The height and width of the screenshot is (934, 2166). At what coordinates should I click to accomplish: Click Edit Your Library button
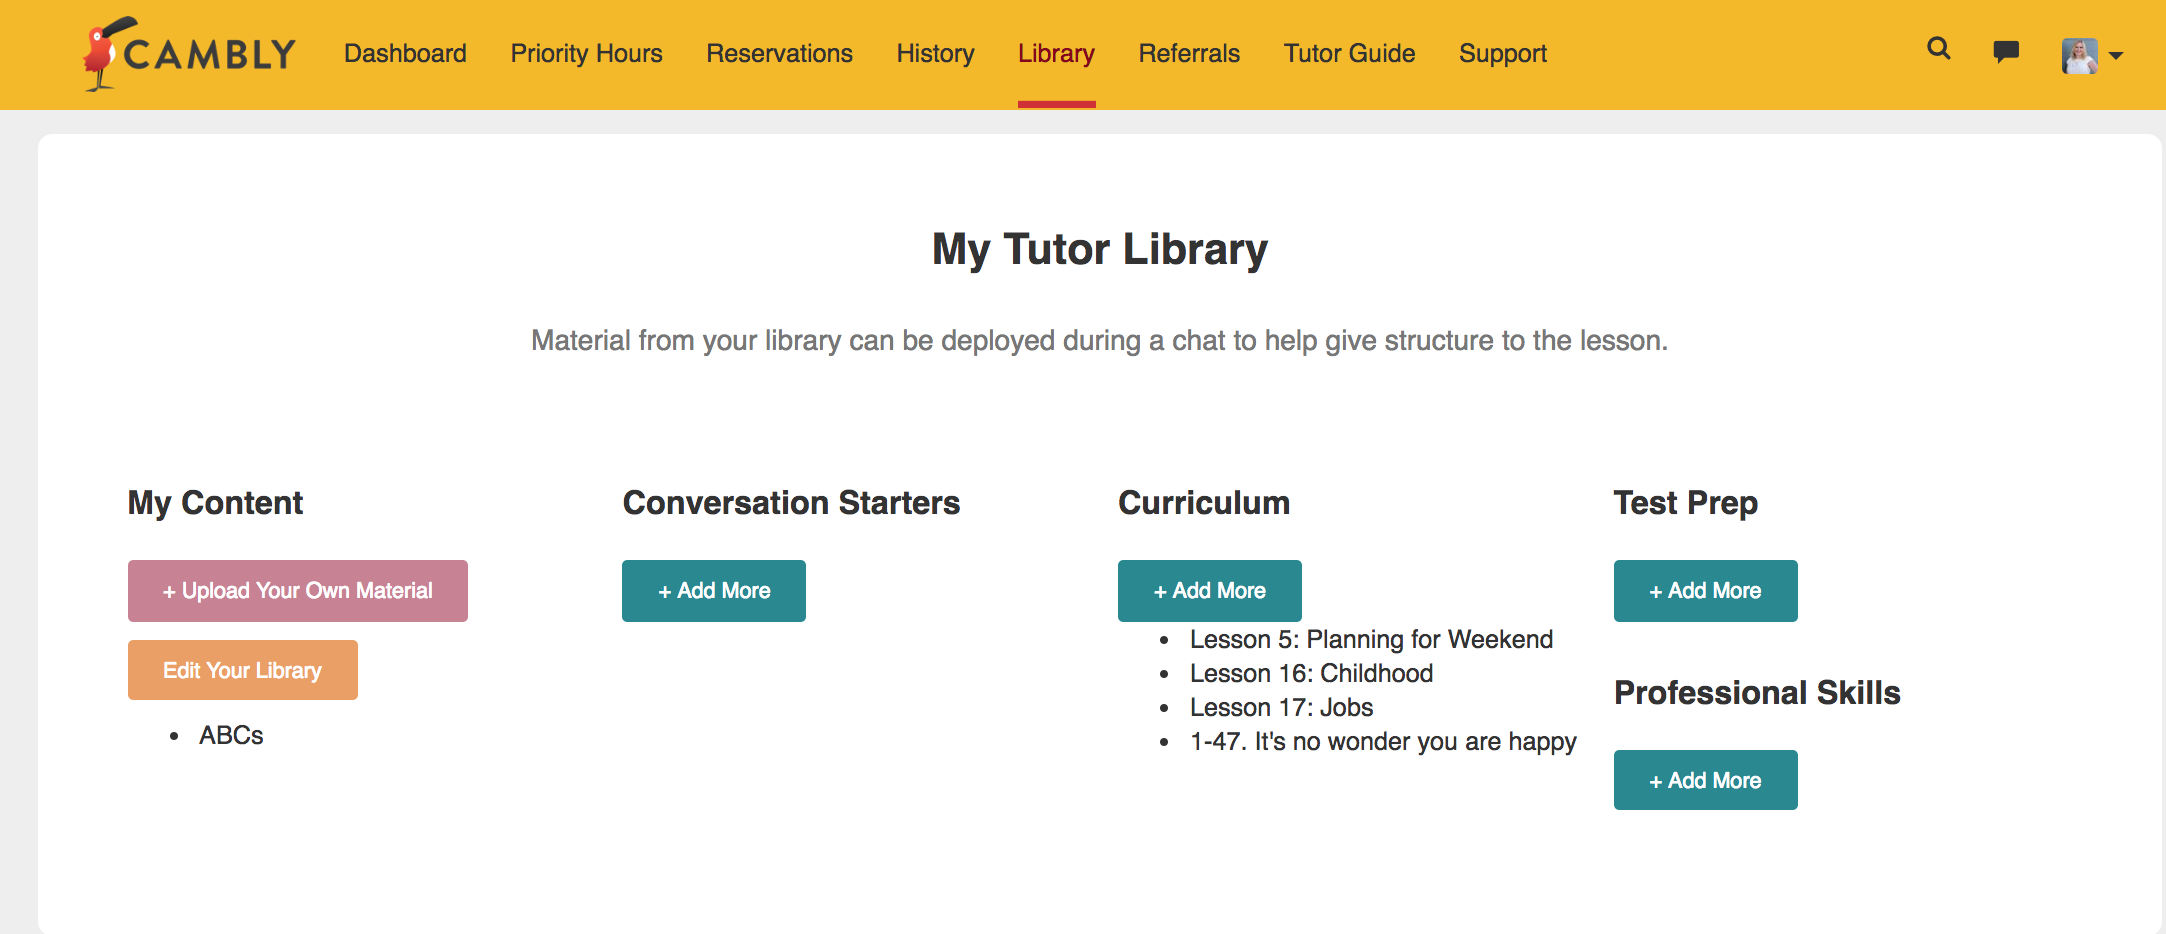pyautogui.click(x=243, y=670)
